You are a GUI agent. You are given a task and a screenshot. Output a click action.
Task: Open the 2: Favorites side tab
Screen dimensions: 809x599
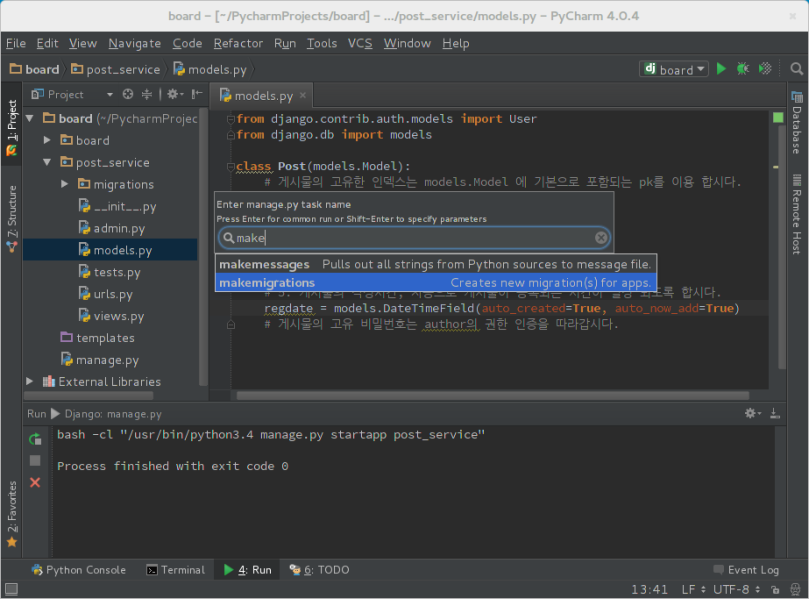11,514
